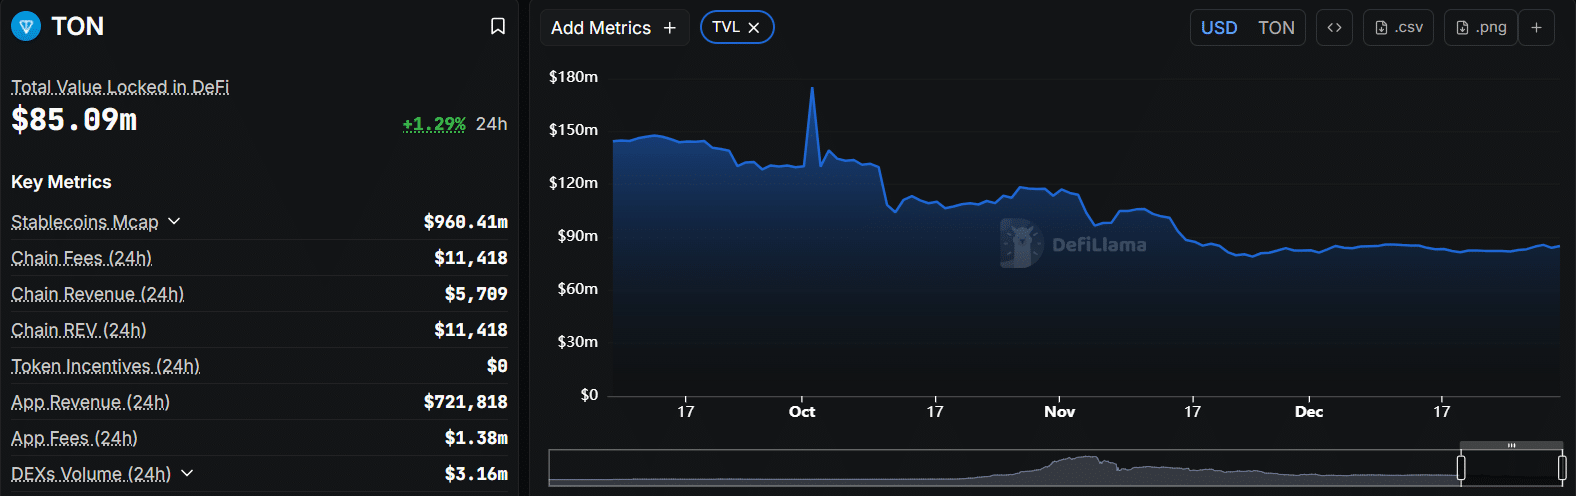Image resolution: width=1576 pixels, height=496 pixels.
Task: Open the embed chart code icon
Action: tap(1334, 28)
